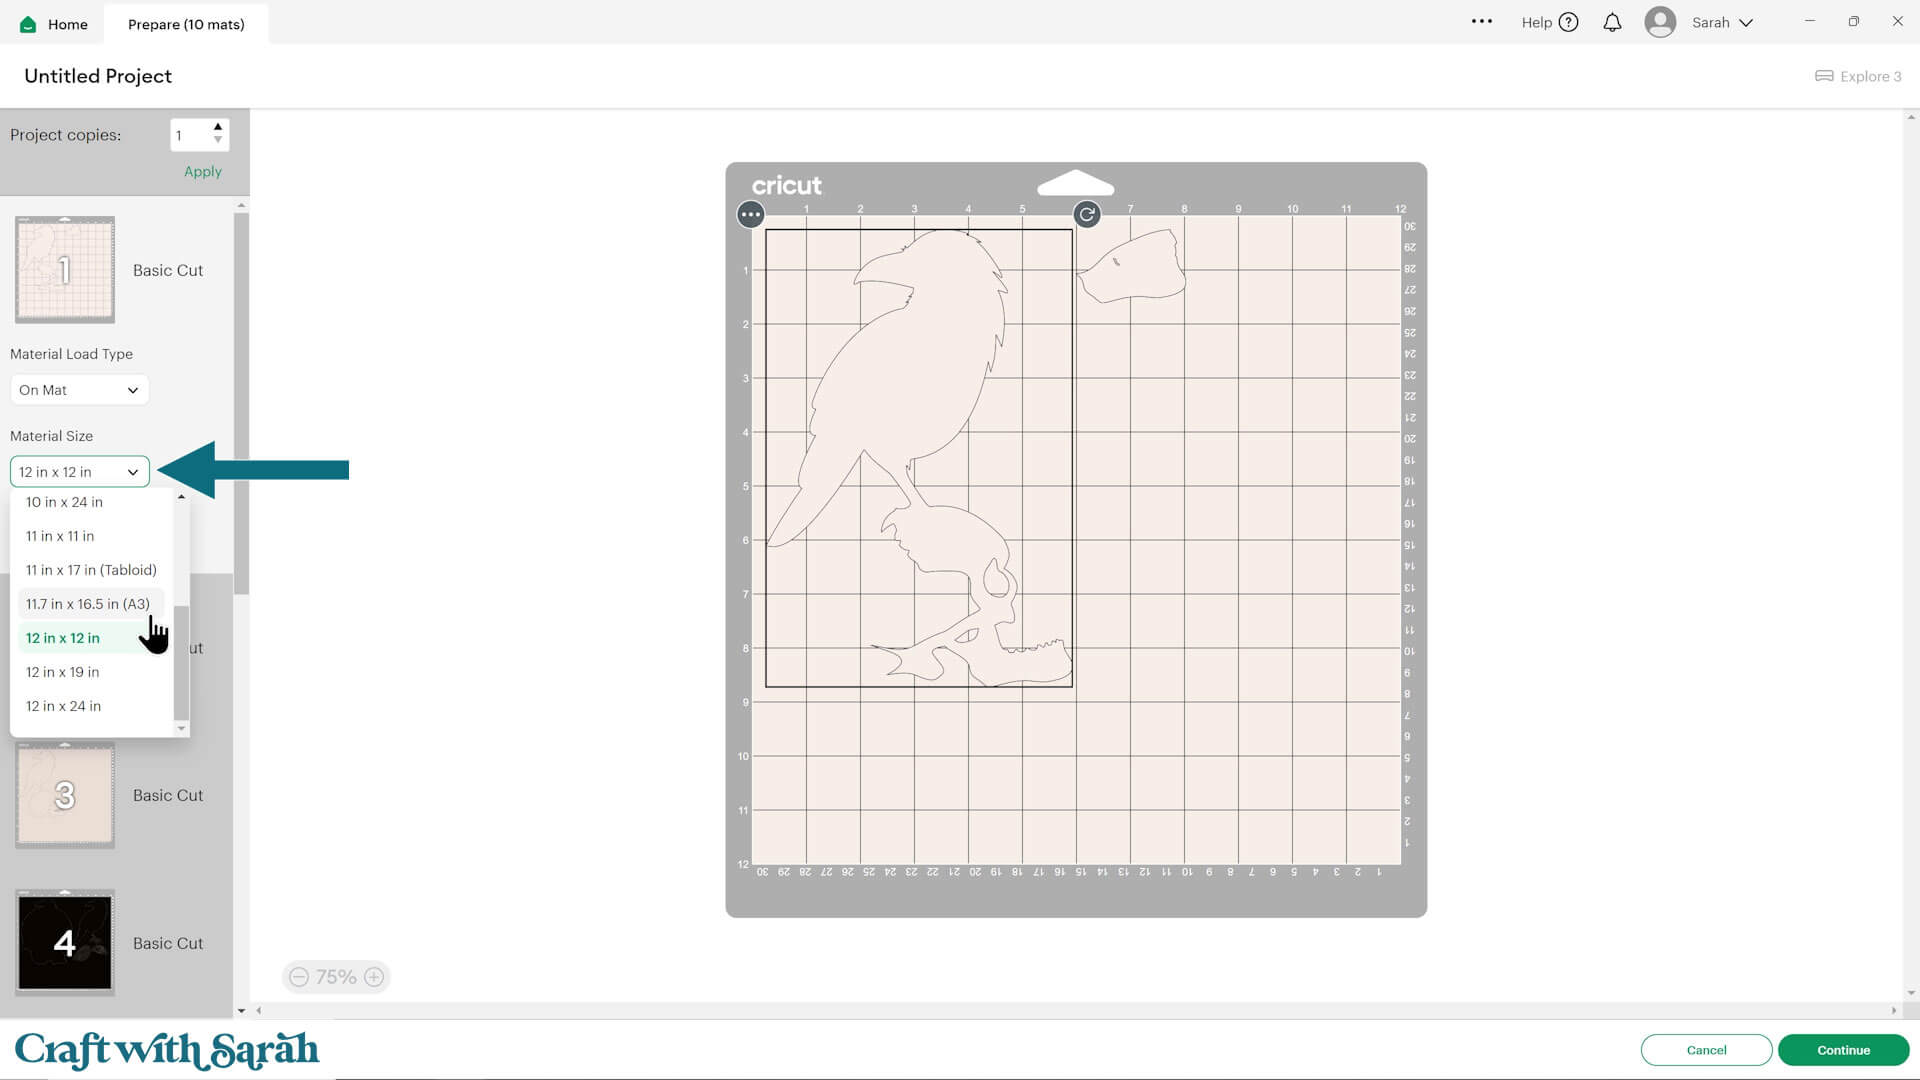The height and width of the screenshot is (1080, 1920).
Task: Open the notifications bell
Action: pos(1612,22)
